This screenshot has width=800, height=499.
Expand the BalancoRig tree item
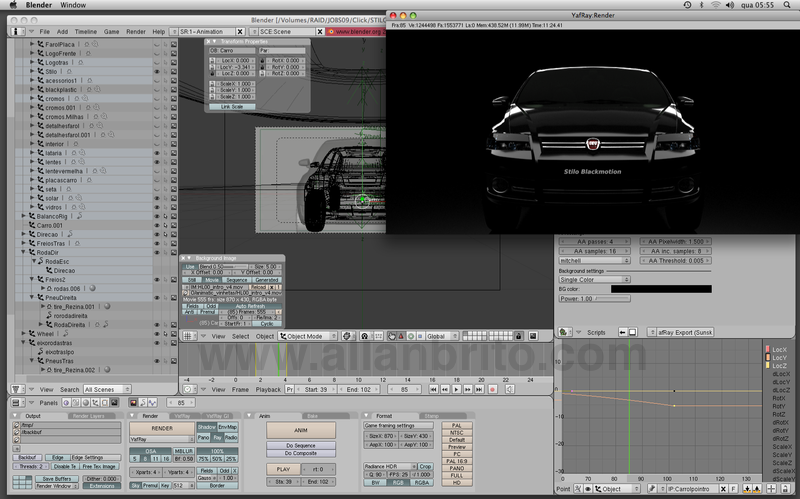(23, 216)
